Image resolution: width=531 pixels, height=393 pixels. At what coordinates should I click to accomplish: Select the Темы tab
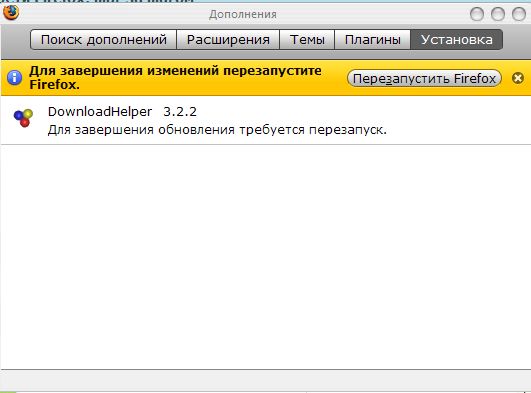[x=307, y=40]
